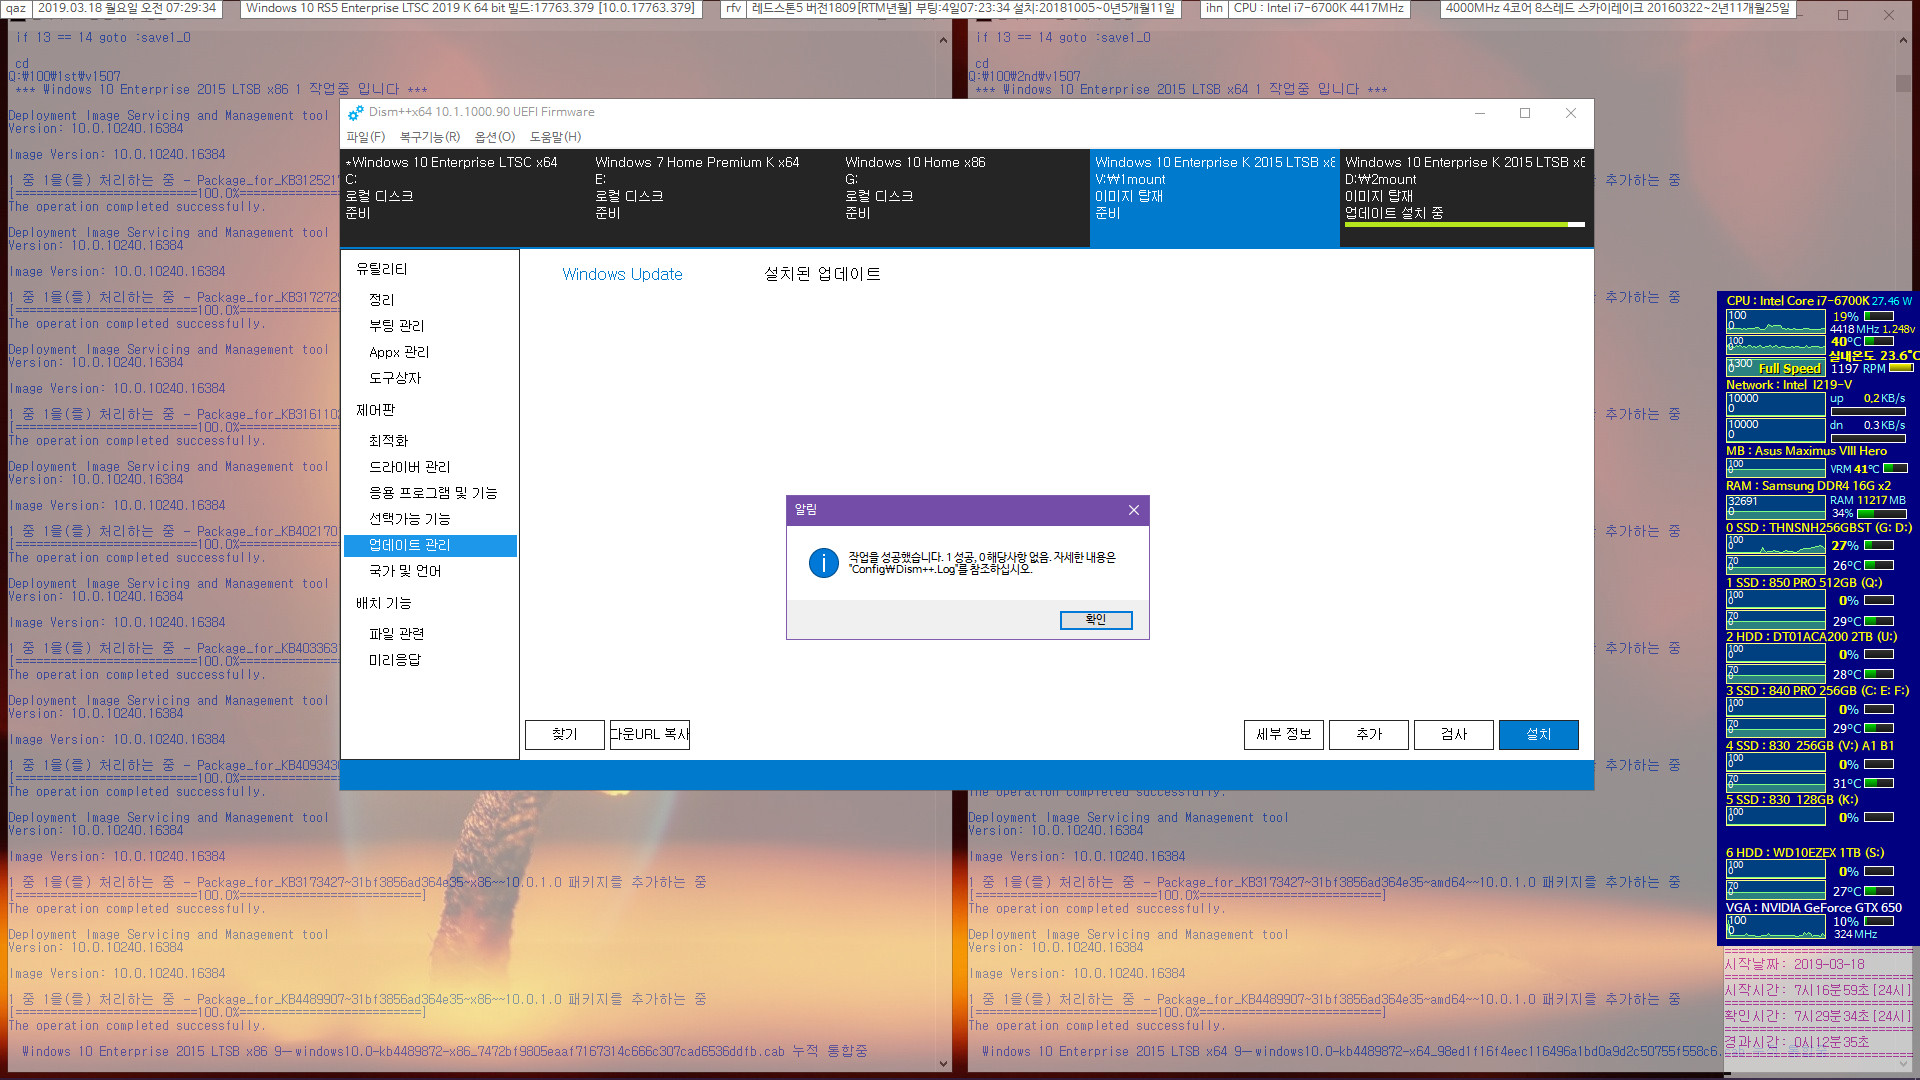Open 정리 in the sidebar

click(382, 300)
